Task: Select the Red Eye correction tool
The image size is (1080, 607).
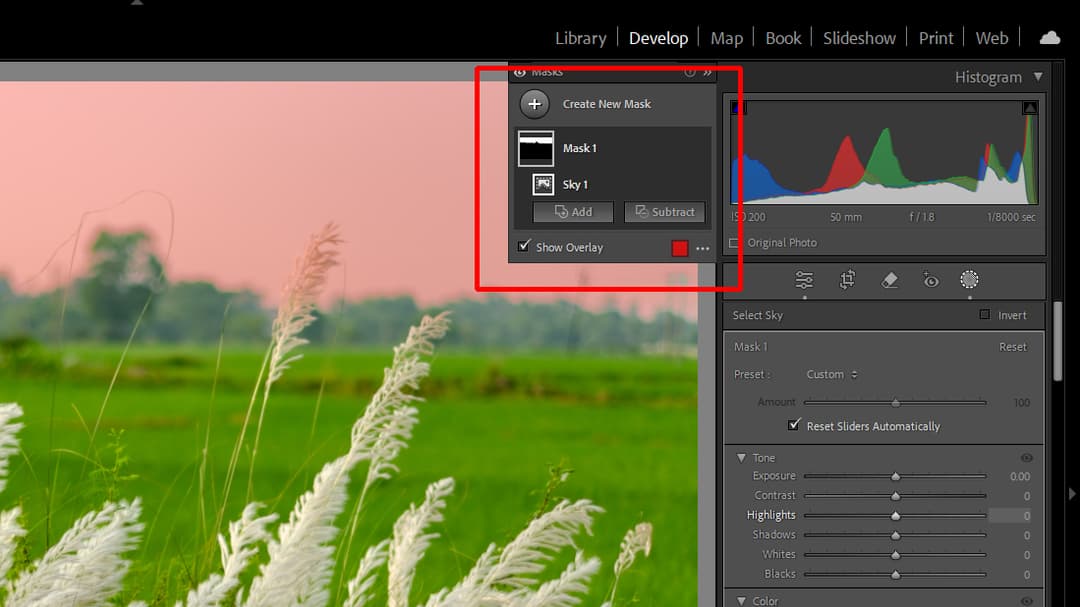Action: (930, 280)
